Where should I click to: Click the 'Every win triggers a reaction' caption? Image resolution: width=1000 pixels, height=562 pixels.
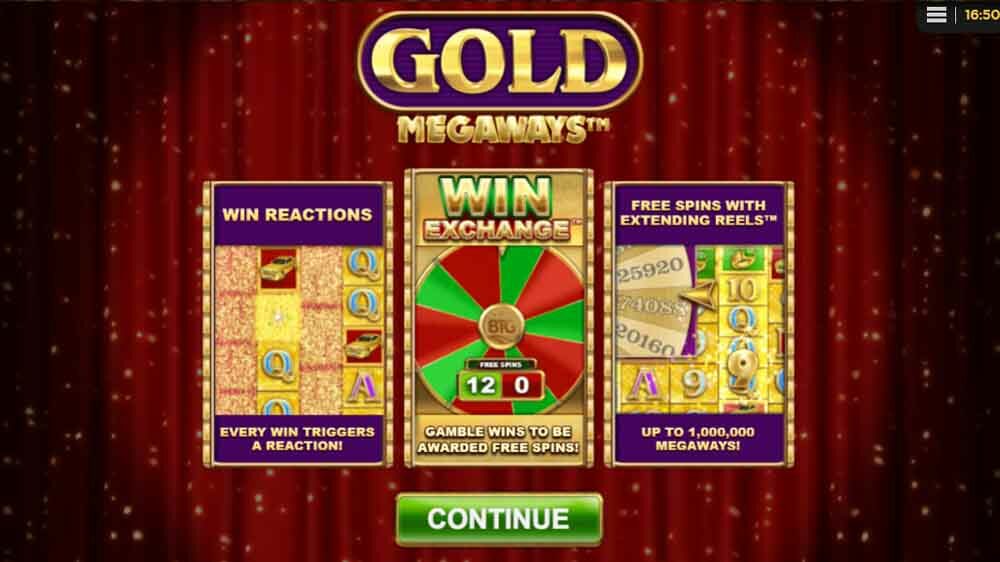tap(297, 439)
